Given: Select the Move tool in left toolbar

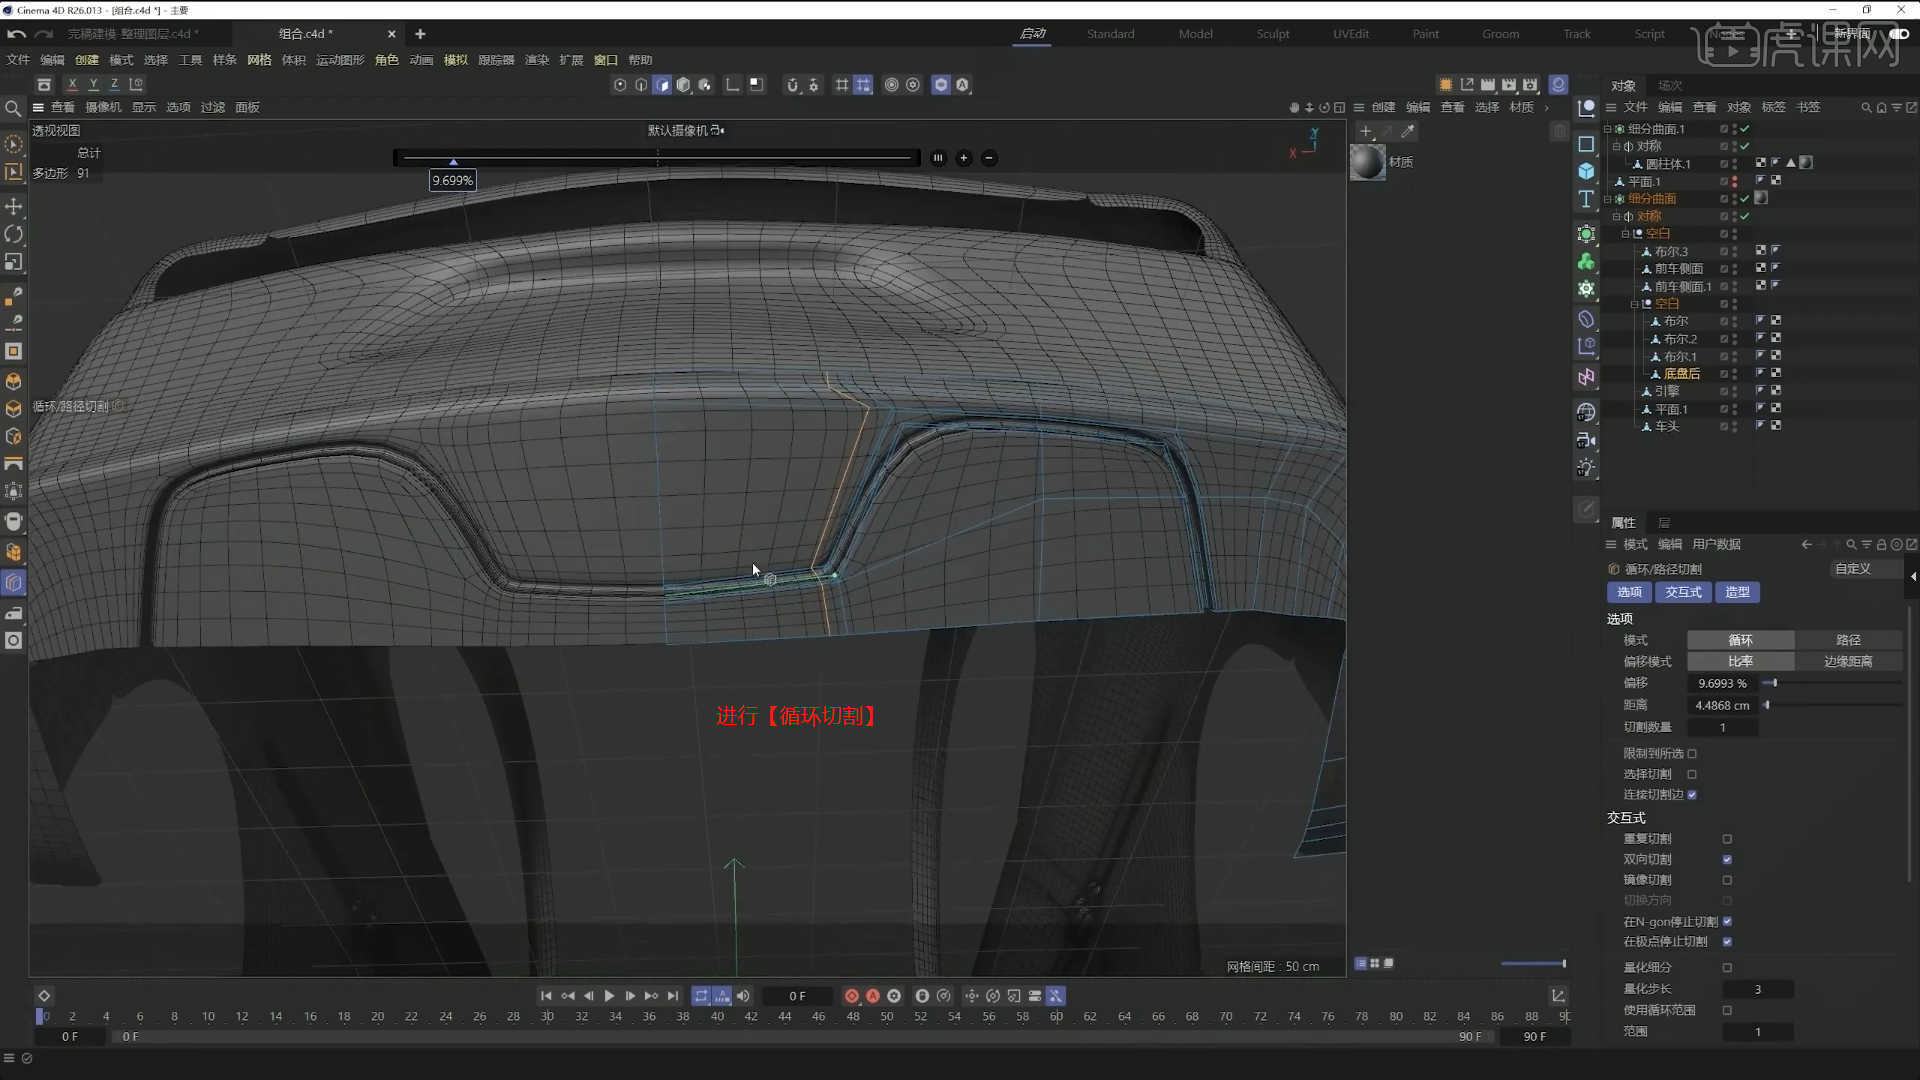Looking at the screenshot, I should click(x=14, y=206).
